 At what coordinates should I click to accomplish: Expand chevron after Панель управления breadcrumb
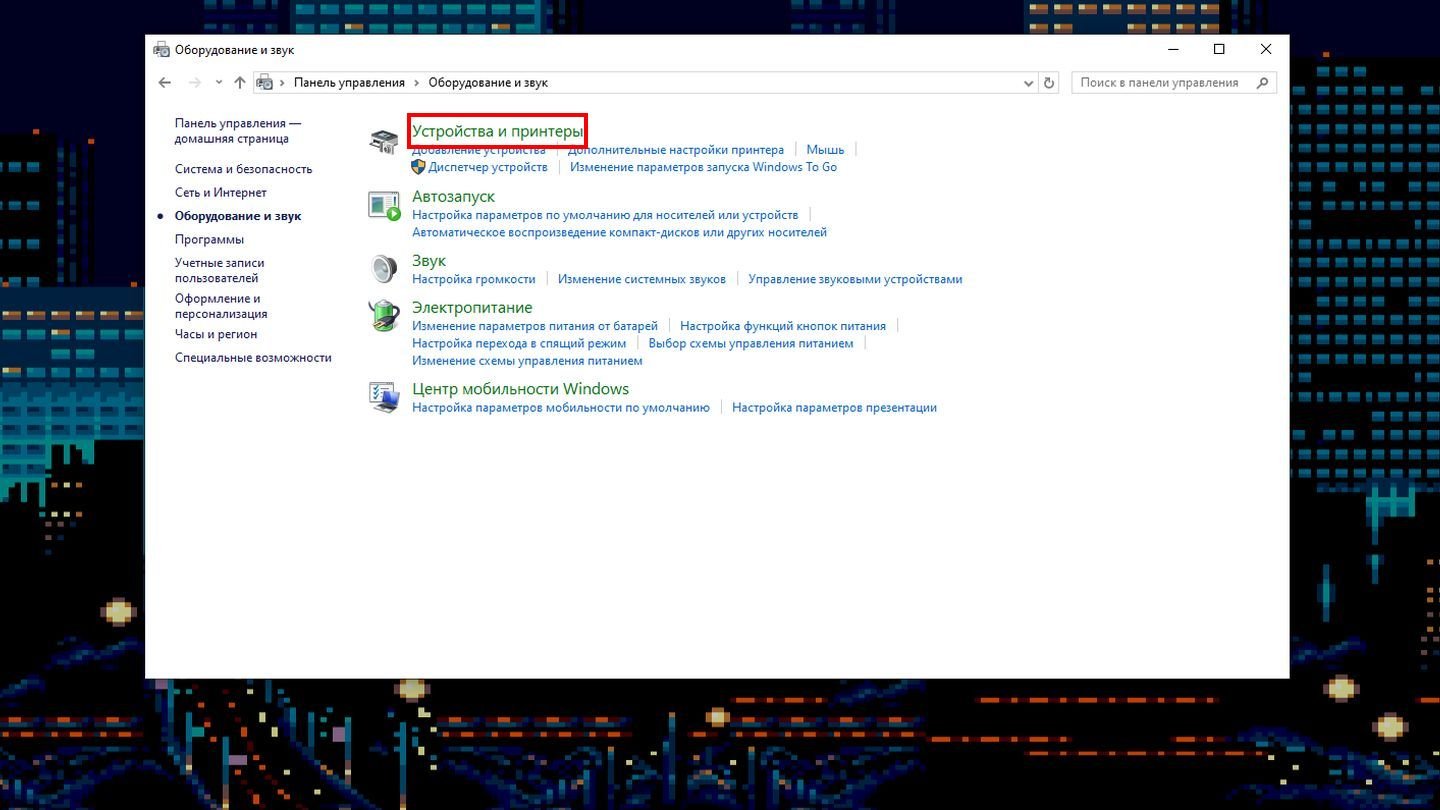(x=417, y=83)
